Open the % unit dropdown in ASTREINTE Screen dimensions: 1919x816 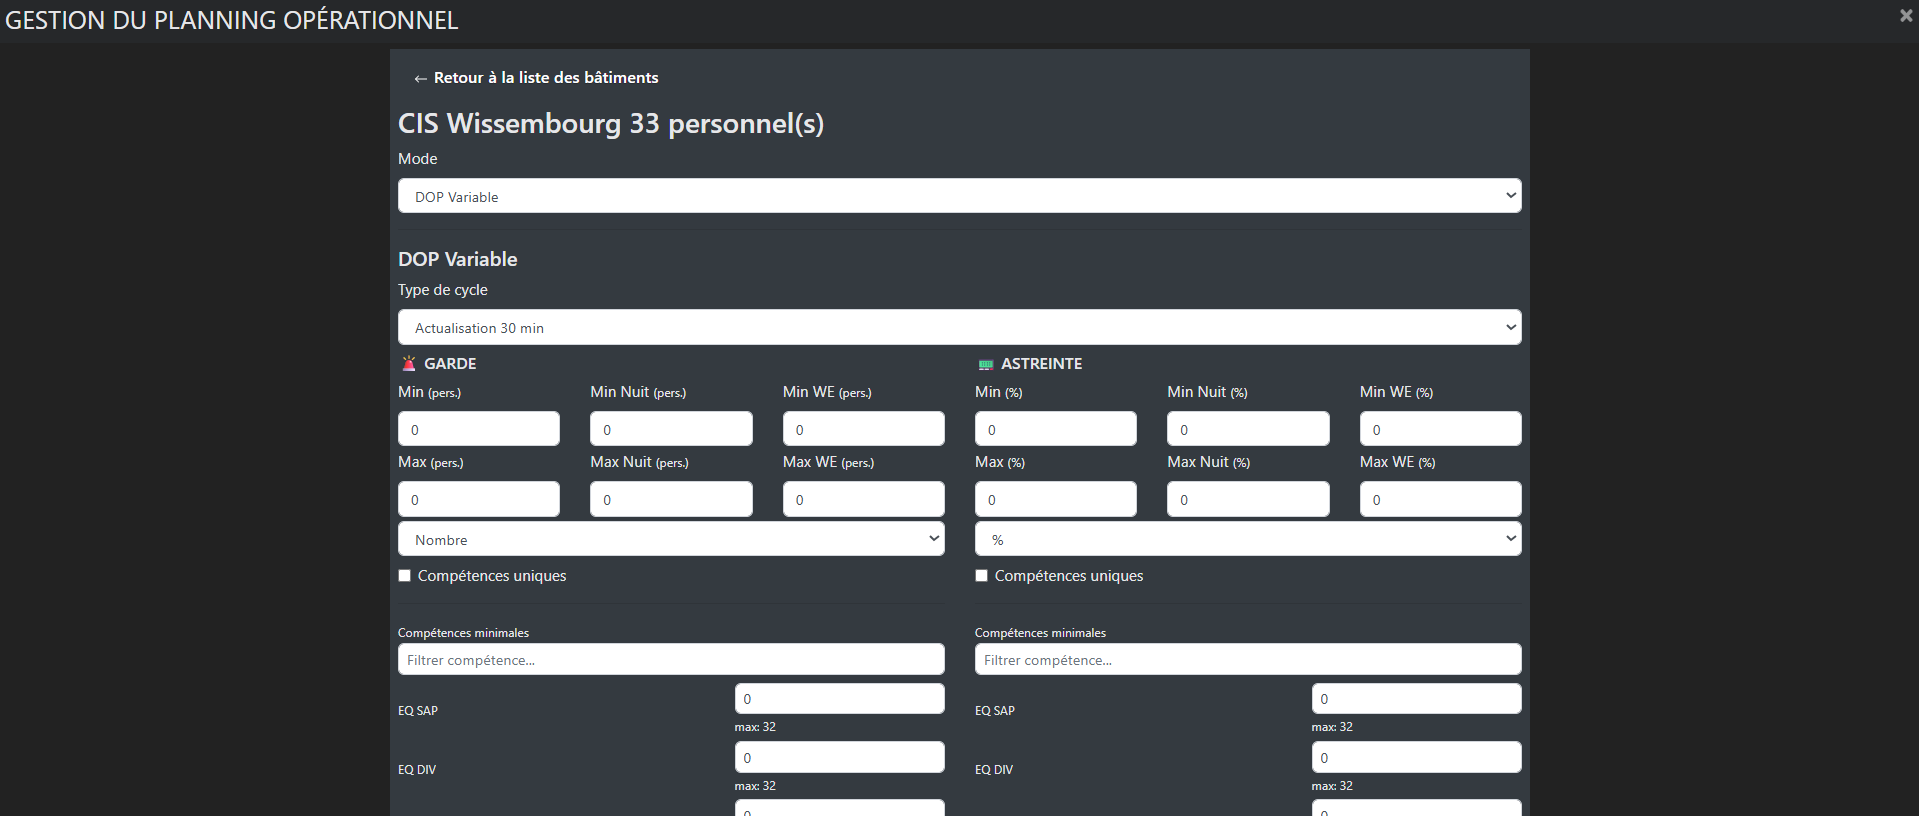pyautogui.click(x=1247, y=539)
